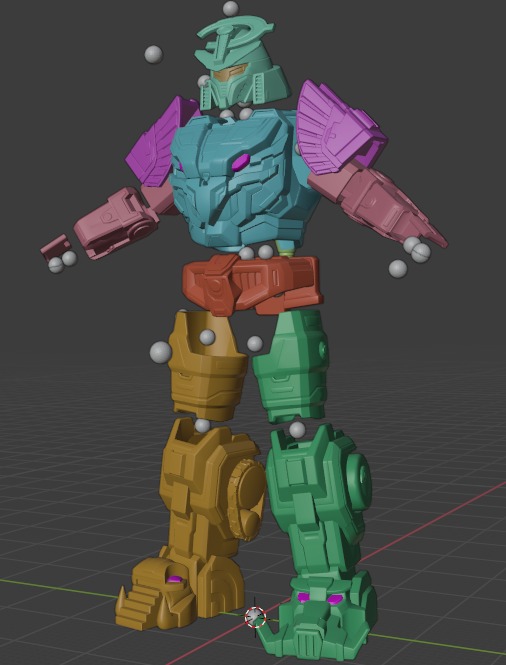This screenshot has height=665, width=506.
Task: Select the sphere at the yellow knee joint
Action: 202,425
